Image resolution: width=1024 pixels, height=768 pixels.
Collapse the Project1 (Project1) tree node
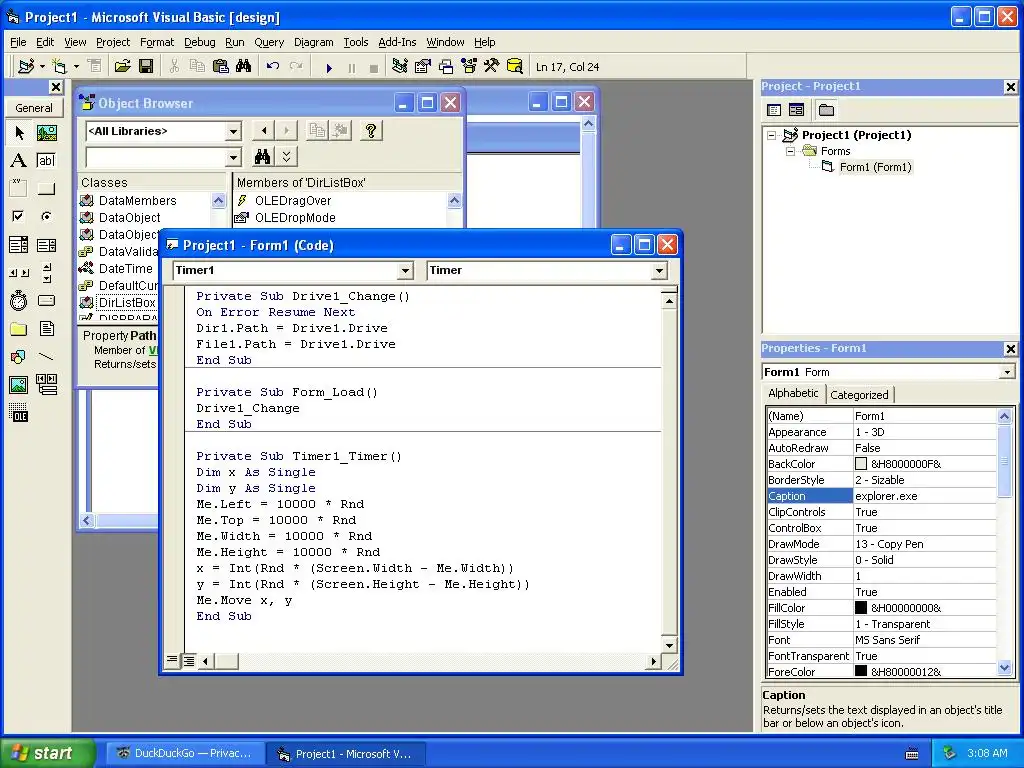771,135
